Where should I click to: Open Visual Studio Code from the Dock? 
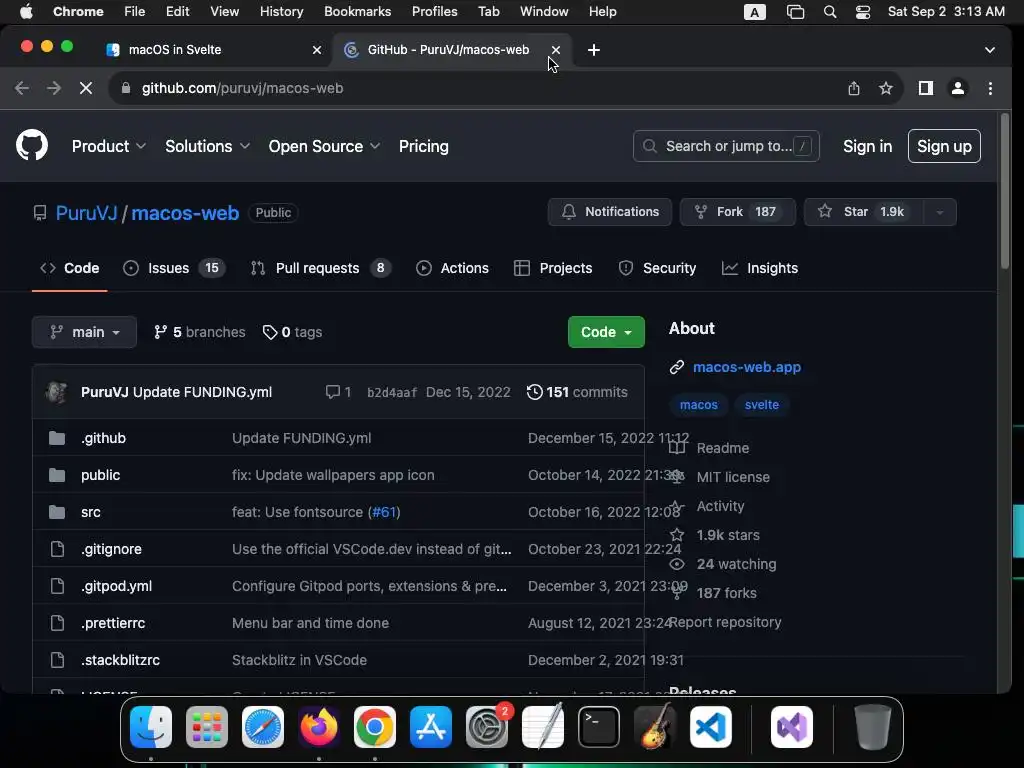point(711,727)
